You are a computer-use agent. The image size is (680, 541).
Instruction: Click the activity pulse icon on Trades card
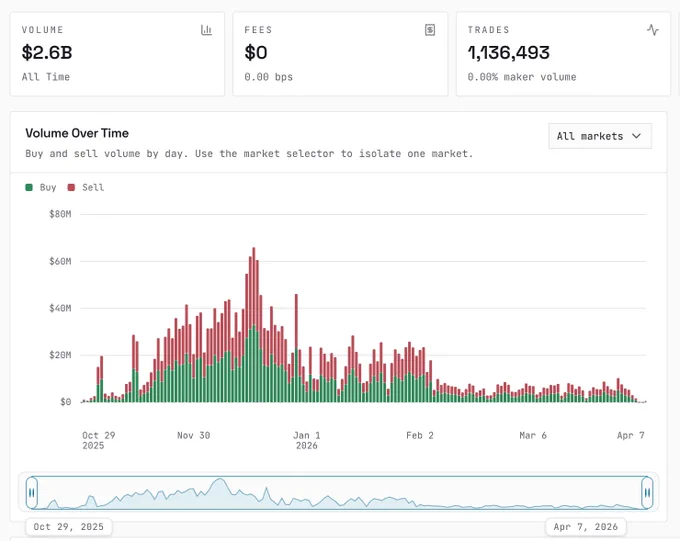pyautogui.click(x=653, y=30)
